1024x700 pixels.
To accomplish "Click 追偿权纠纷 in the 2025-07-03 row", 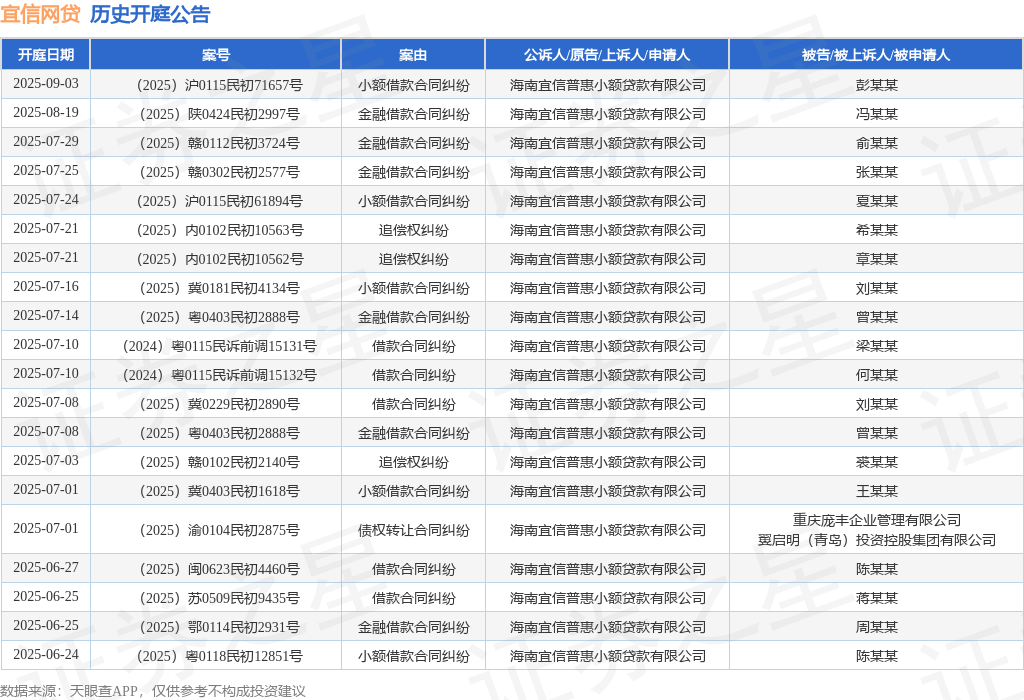I will (x=413, y=462).
